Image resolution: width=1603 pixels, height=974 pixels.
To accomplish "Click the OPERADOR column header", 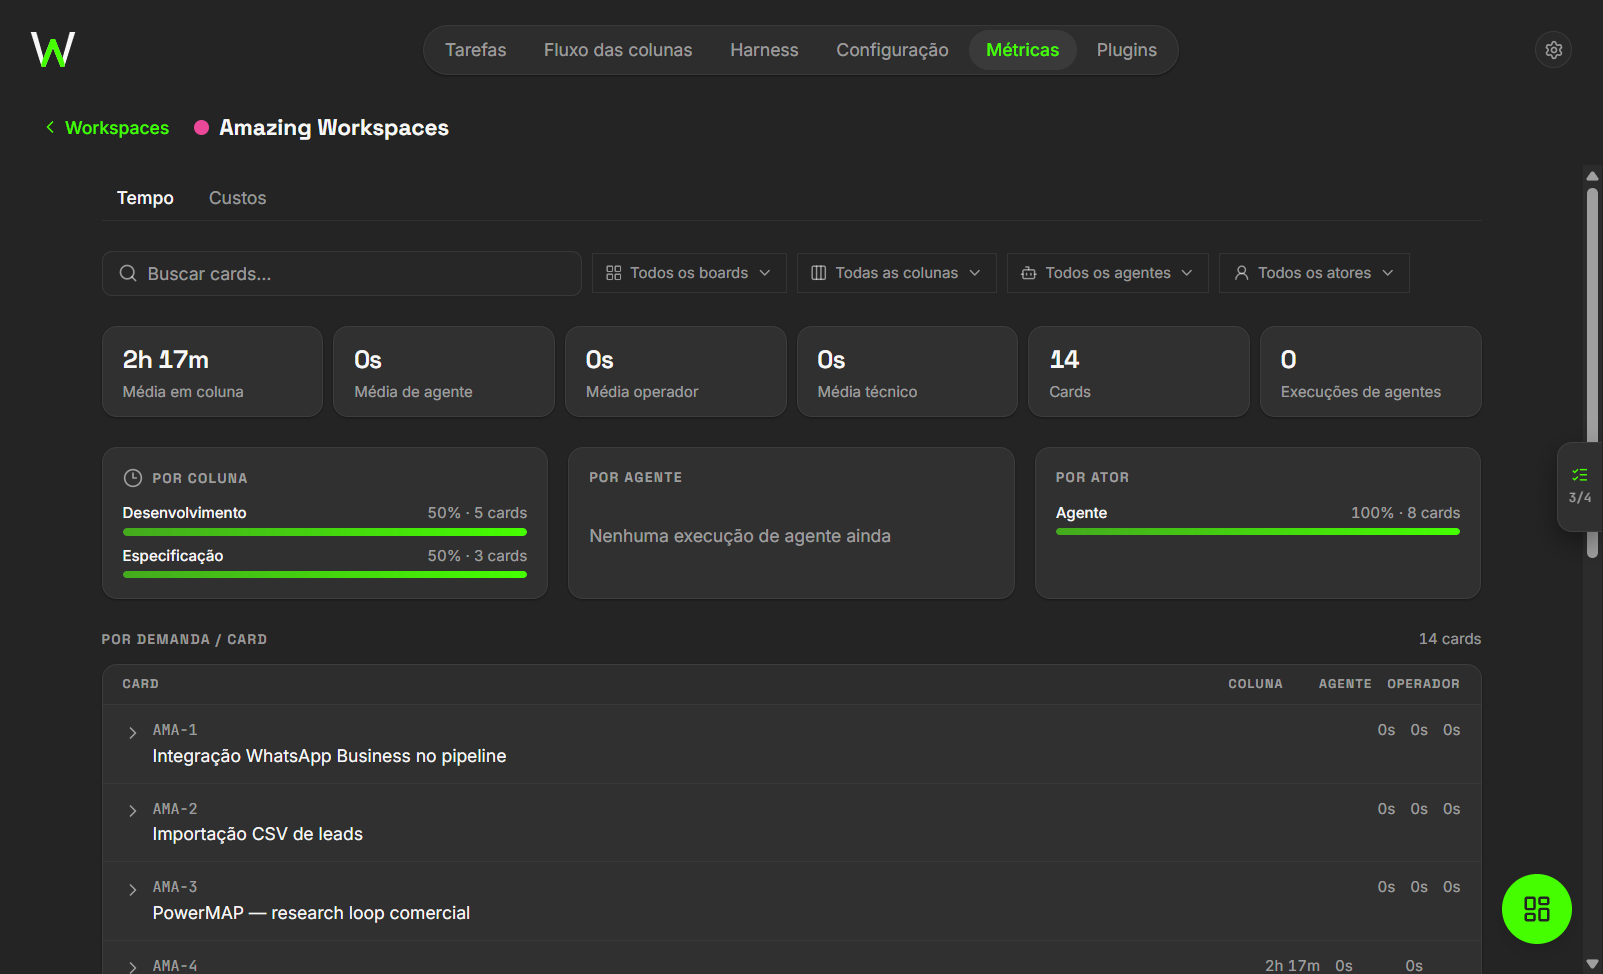I will [1423, 684].
